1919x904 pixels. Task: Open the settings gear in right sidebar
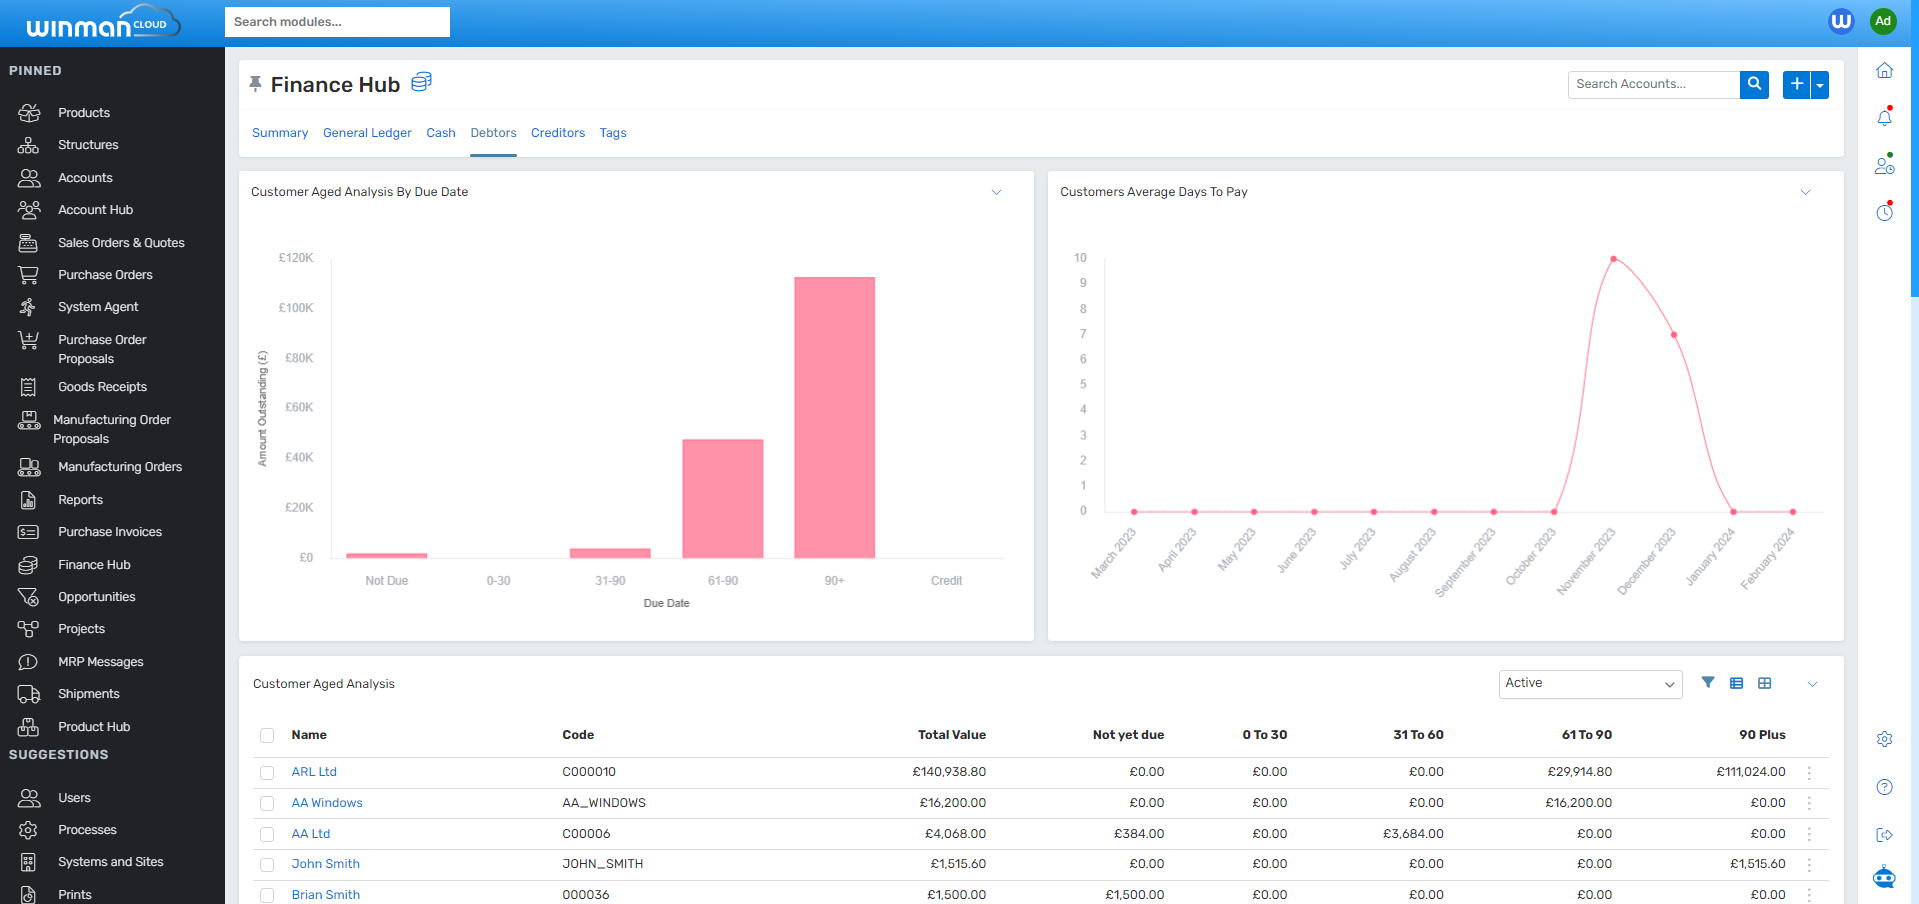1884,739
